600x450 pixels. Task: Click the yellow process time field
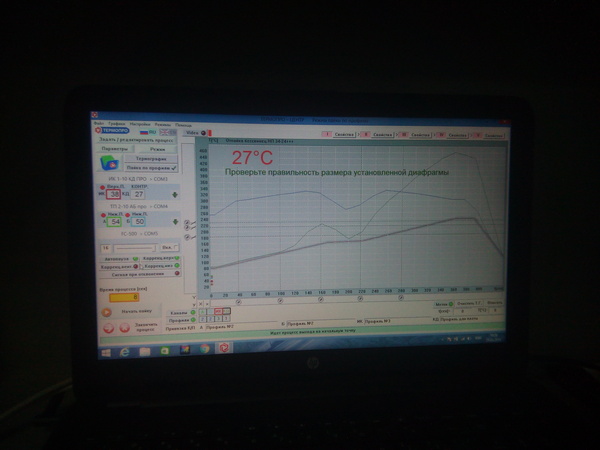pyautogui.click(x=123, y=296)
